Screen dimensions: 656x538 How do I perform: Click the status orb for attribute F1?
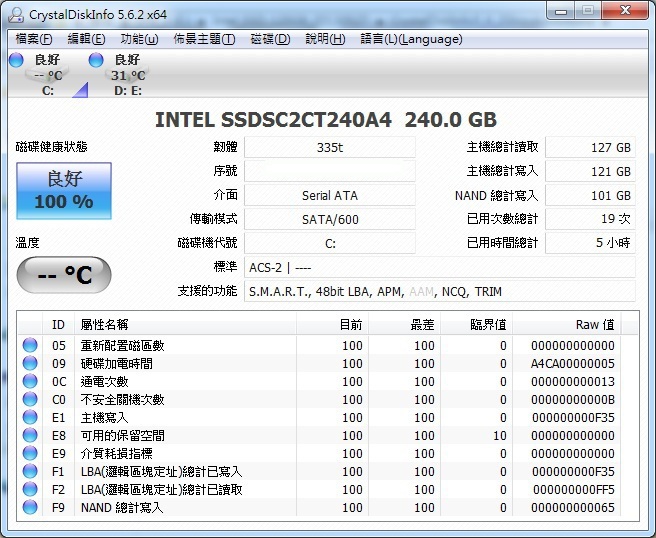click(x=30, y=471)
